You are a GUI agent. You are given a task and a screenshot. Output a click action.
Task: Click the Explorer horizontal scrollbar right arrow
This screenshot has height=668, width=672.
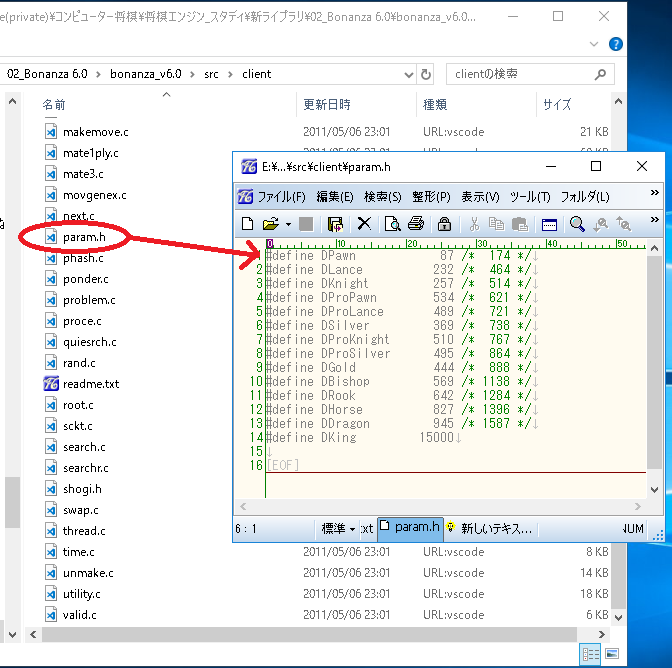point(601,634)
